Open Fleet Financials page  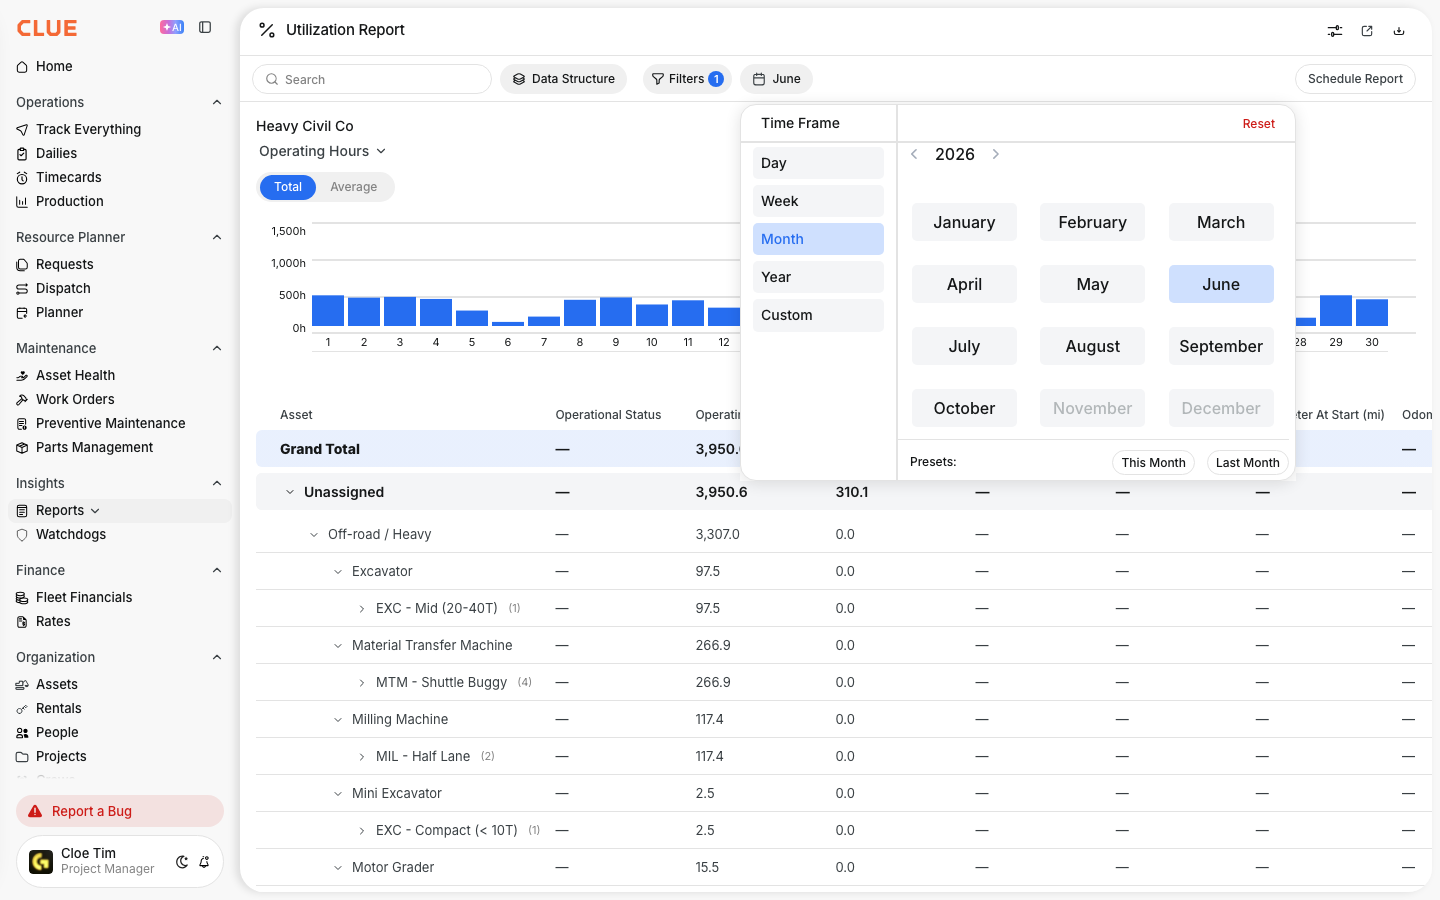(x=84, y=597)
